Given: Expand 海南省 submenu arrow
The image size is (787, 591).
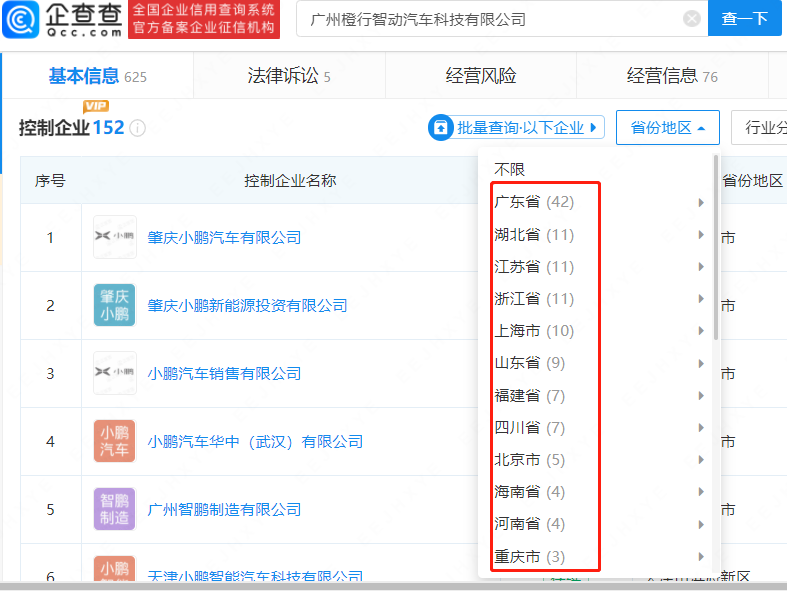Looking at the screenshot, I should pos(701,492).
